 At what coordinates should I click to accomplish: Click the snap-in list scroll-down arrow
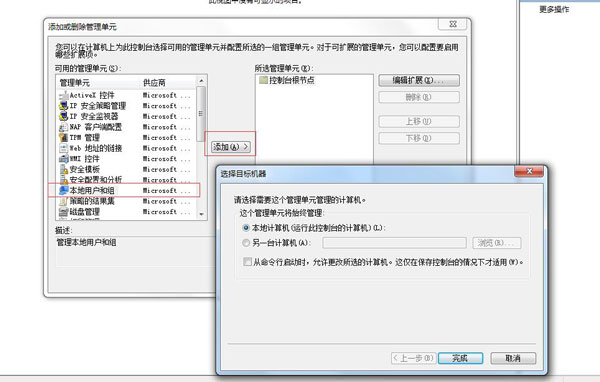201,214
